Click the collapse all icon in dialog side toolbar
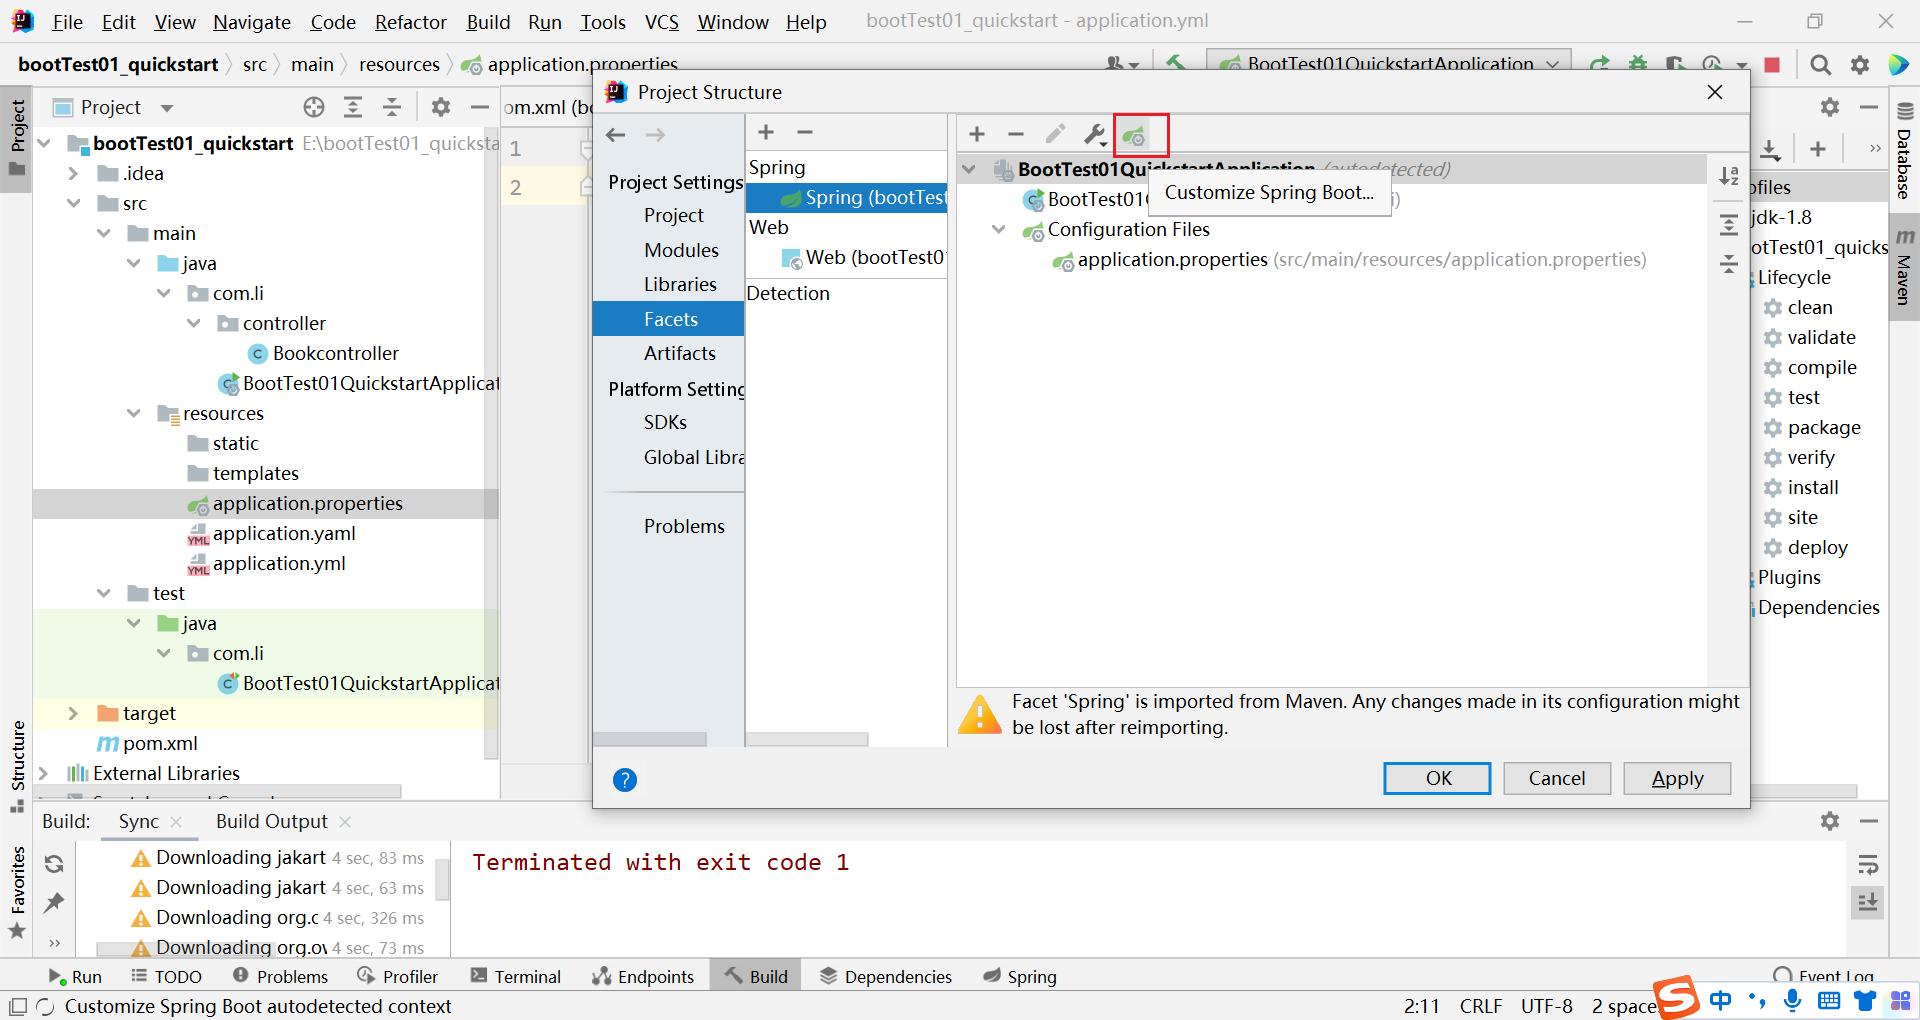The image size is (1920, 1020). click(x=1729, y=264)
